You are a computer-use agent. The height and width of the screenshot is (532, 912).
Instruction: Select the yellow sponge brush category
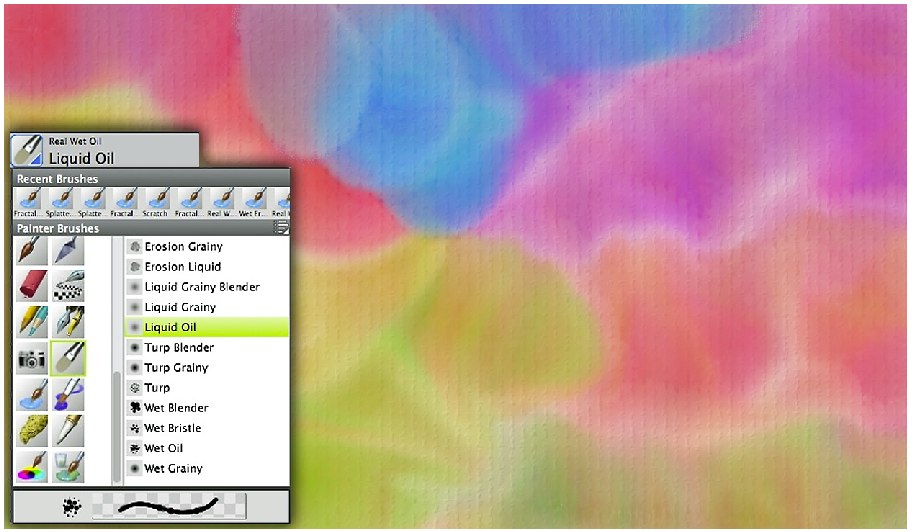[x=32, y=431]
